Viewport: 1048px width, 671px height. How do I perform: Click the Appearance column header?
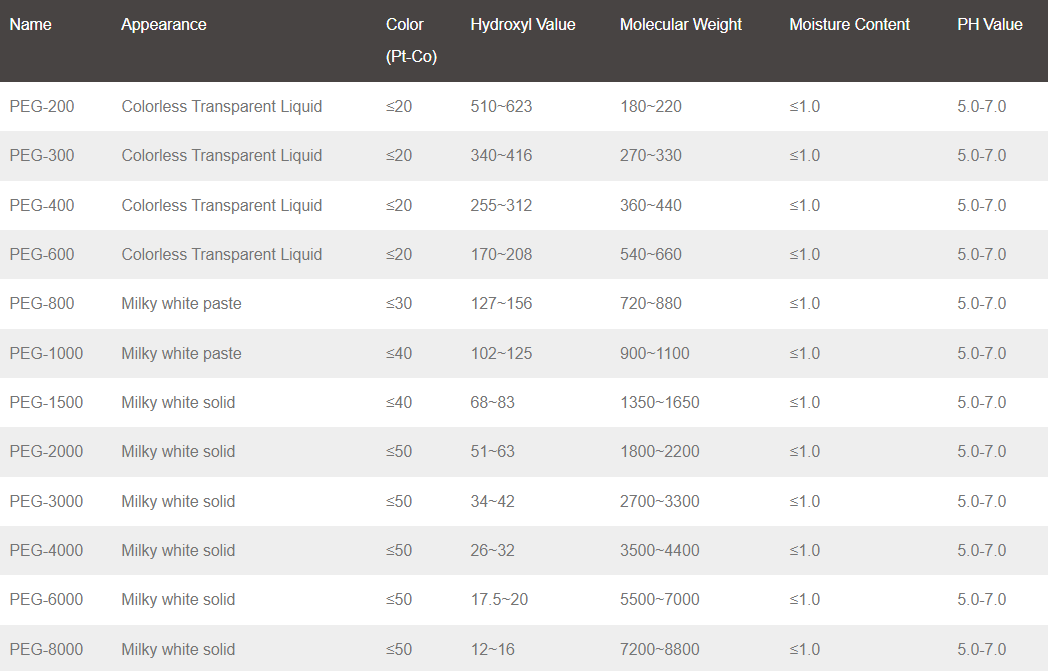pos(164,25)
